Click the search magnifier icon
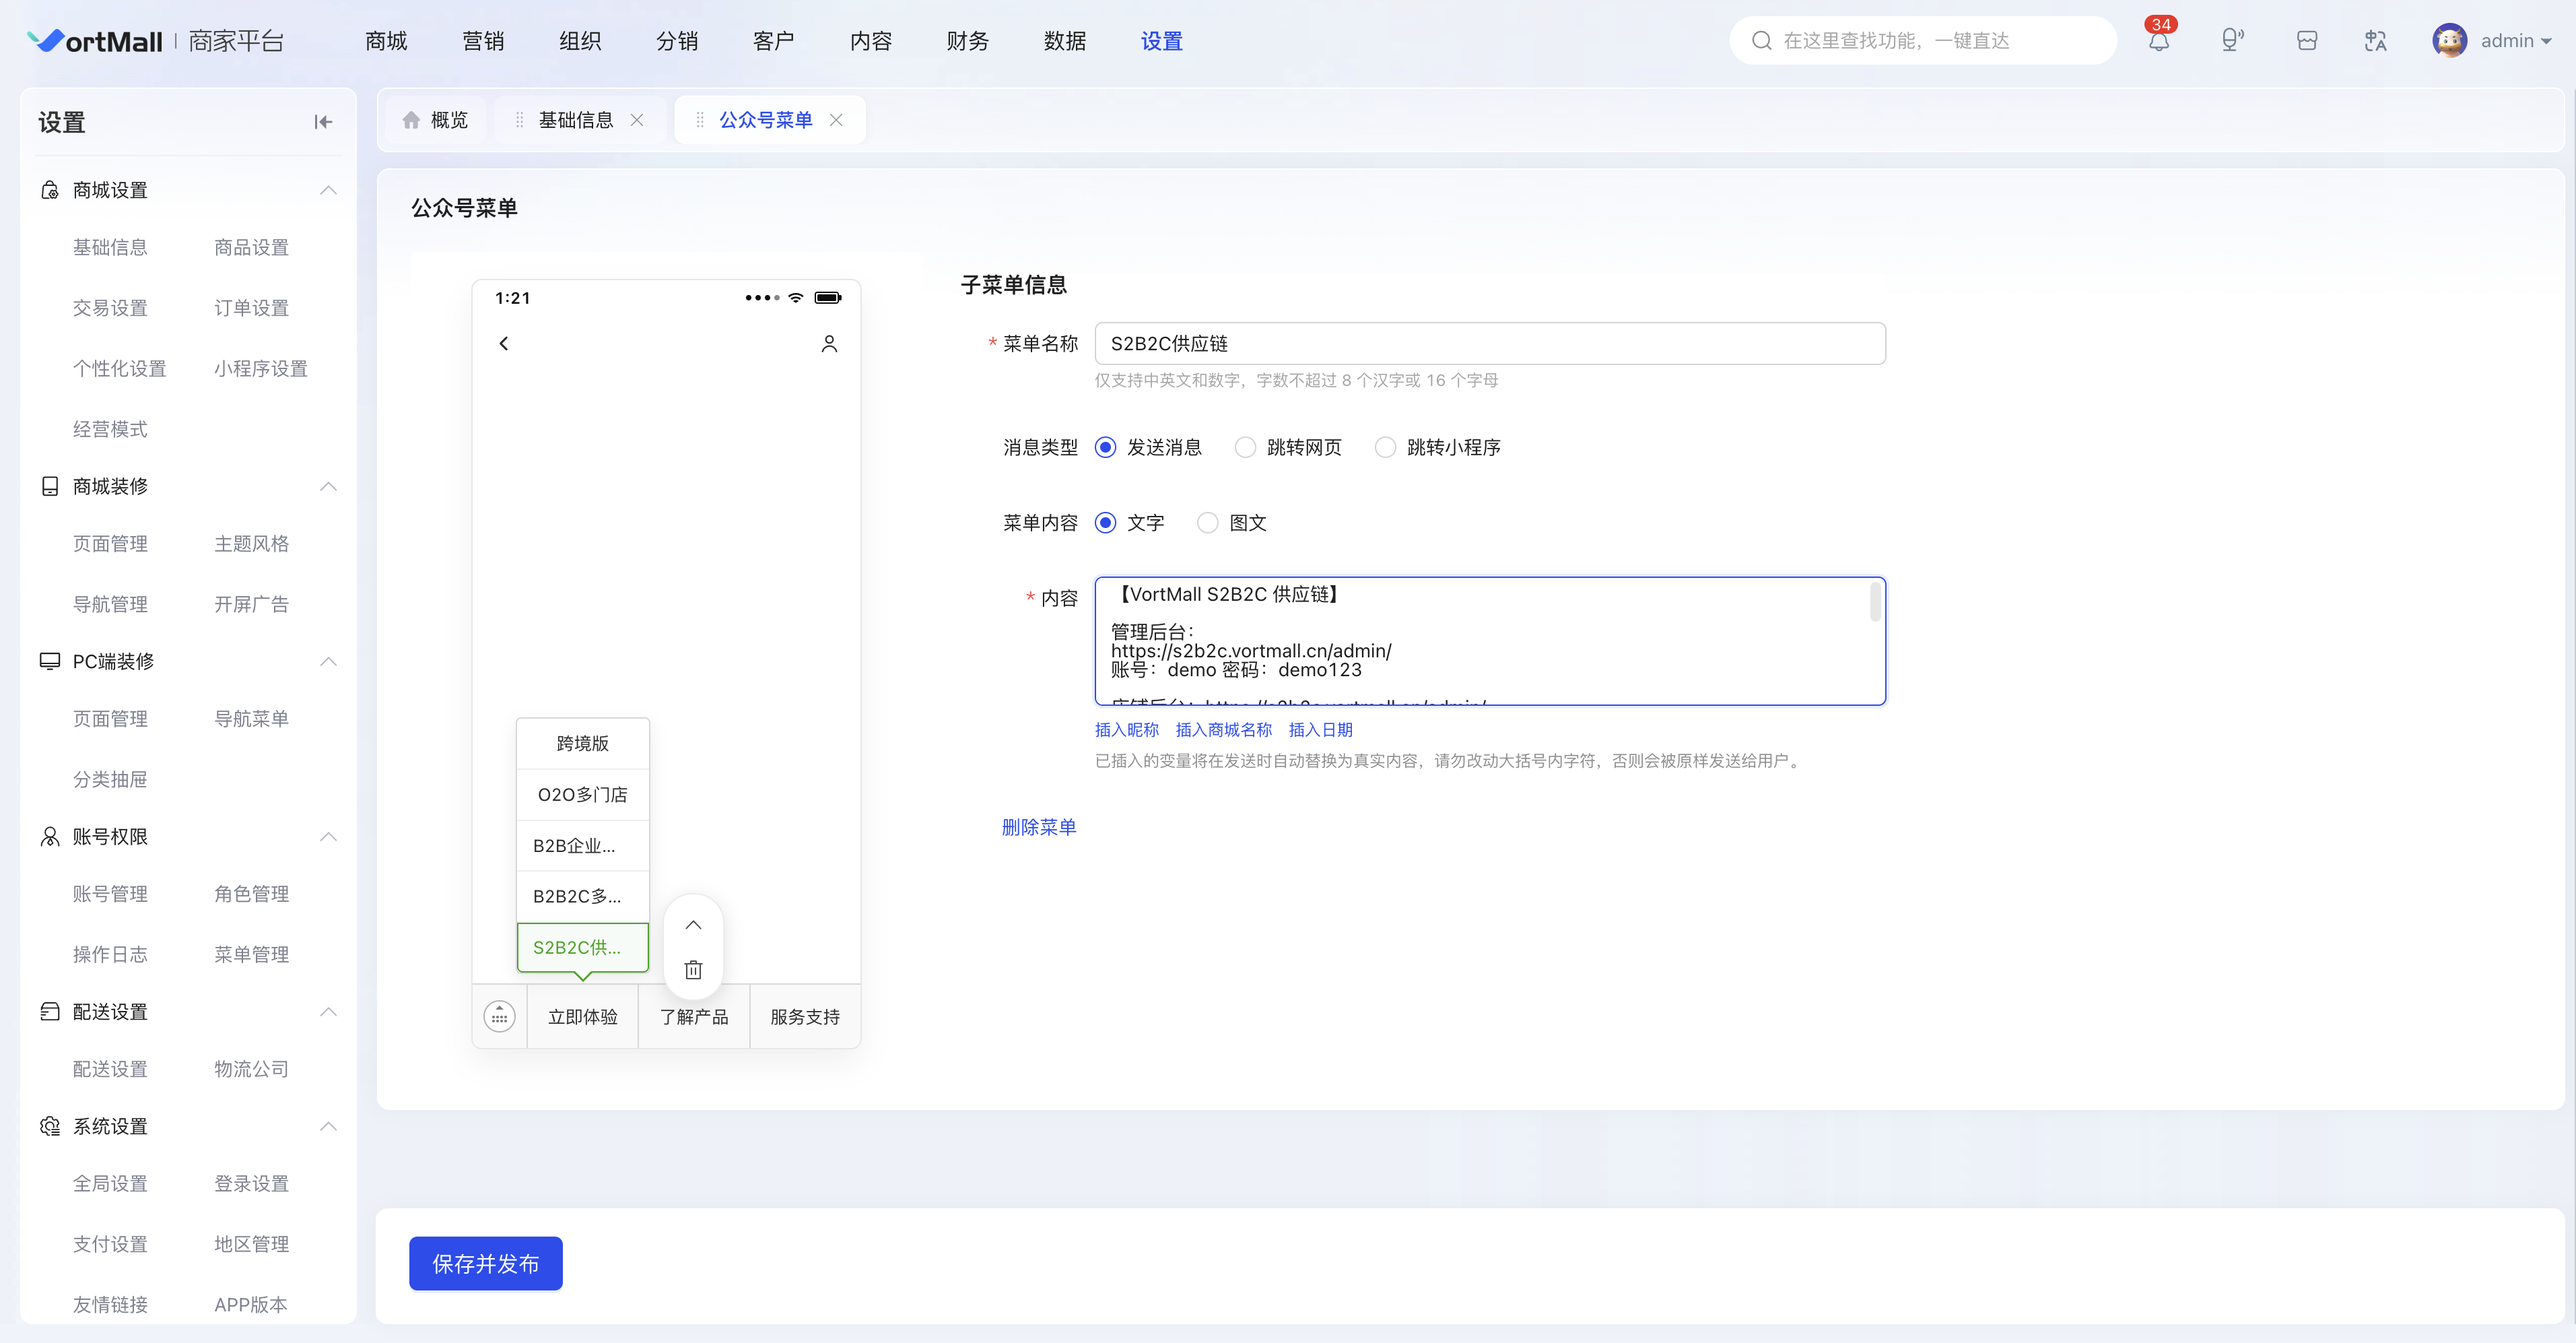Viewport: 2576px width, 1343px height. click(x=1762, y=41)
